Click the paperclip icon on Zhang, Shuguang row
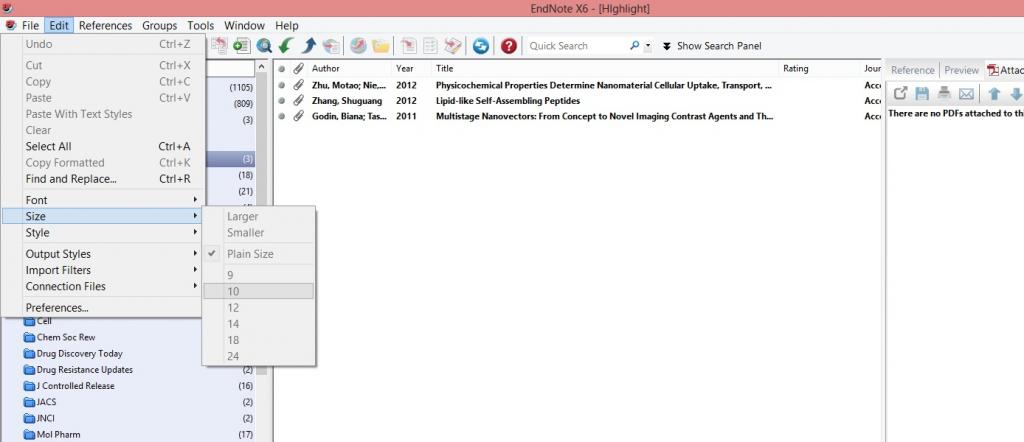The width and height of the screenshot is (1024, 442). [298, 101]
